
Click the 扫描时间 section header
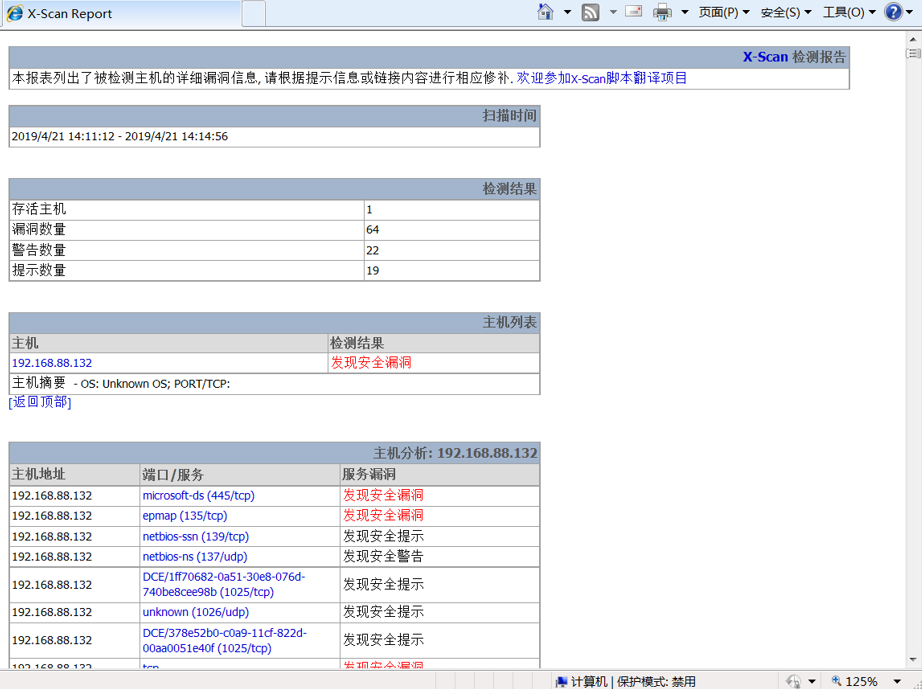point(510,116)
